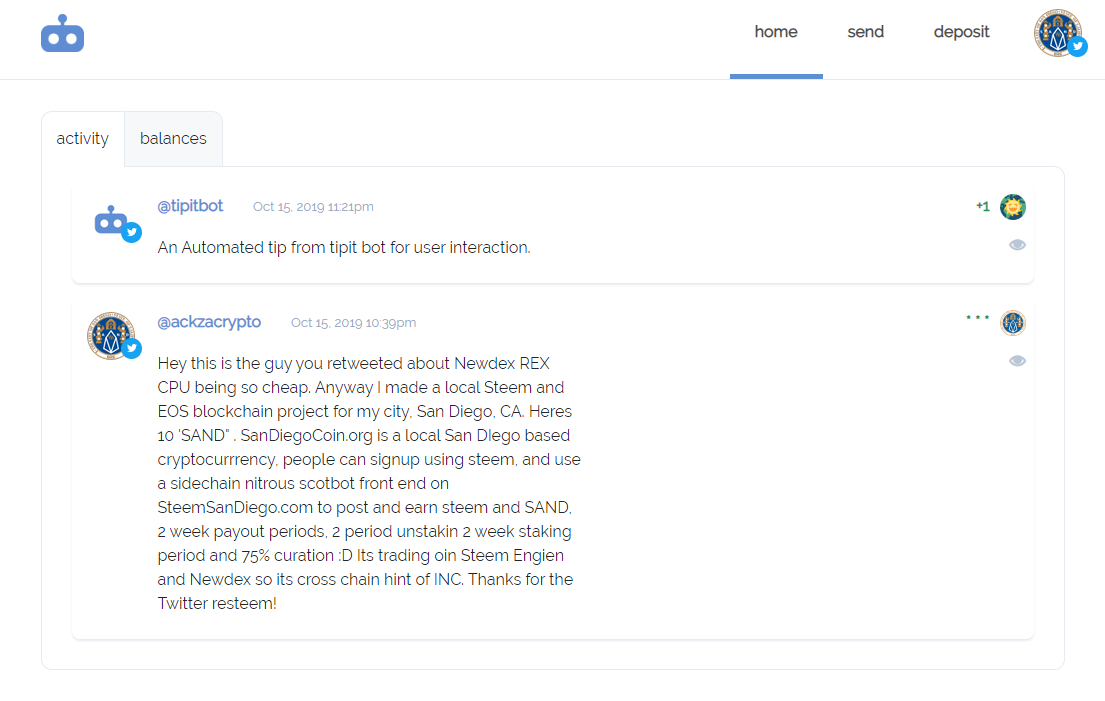The image size is (1105, 701).
Task: Open the user profile avatar in header
Action: coord(1059,33)
